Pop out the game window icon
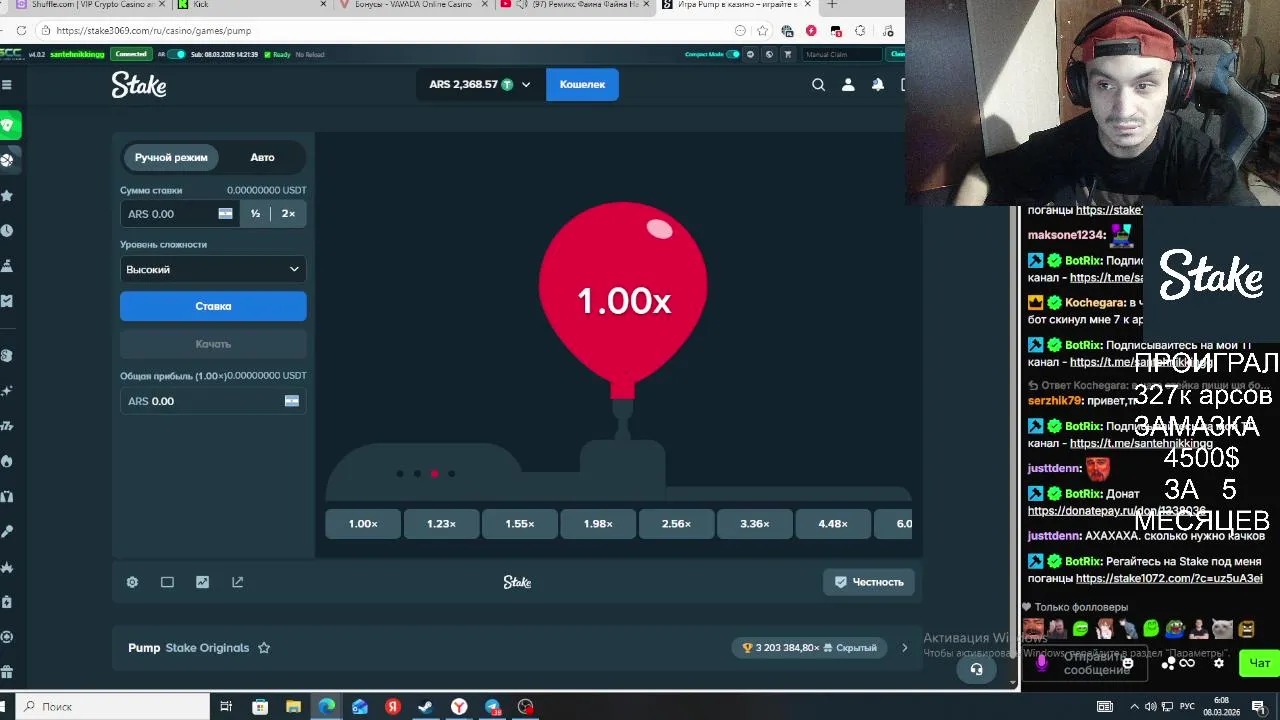This screenshot has height=720, width=1280. coord(237,582)
